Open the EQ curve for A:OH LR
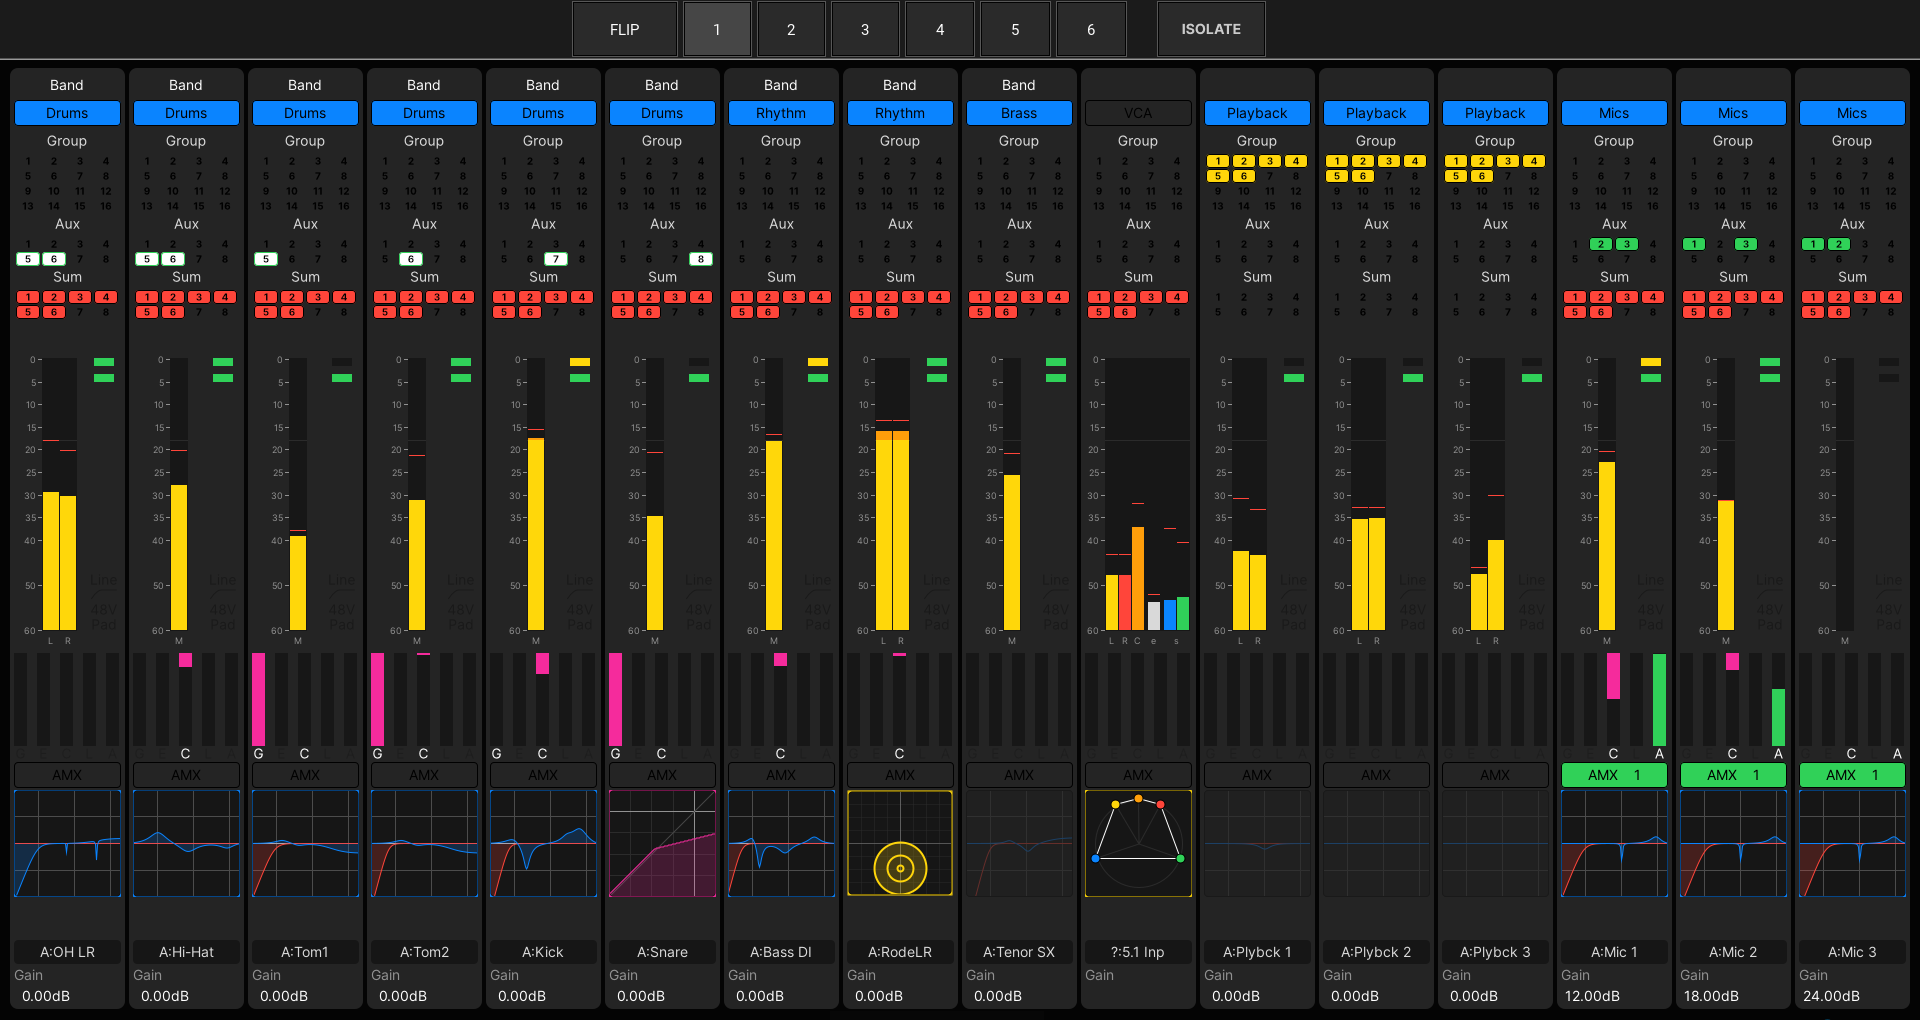The image size is (1920, 1020). click(x=67, y=843)
